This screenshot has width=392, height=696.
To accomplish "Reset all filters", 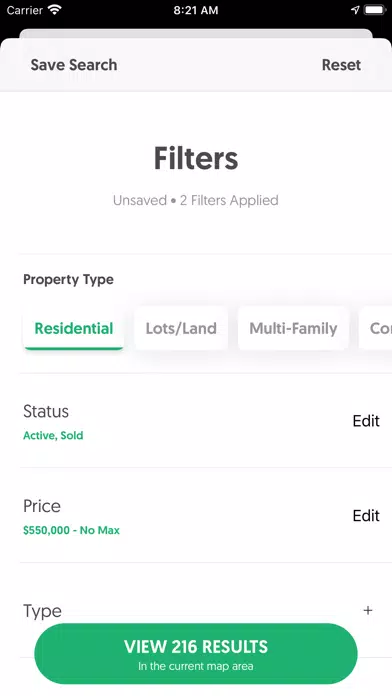I will click(341, 65).
